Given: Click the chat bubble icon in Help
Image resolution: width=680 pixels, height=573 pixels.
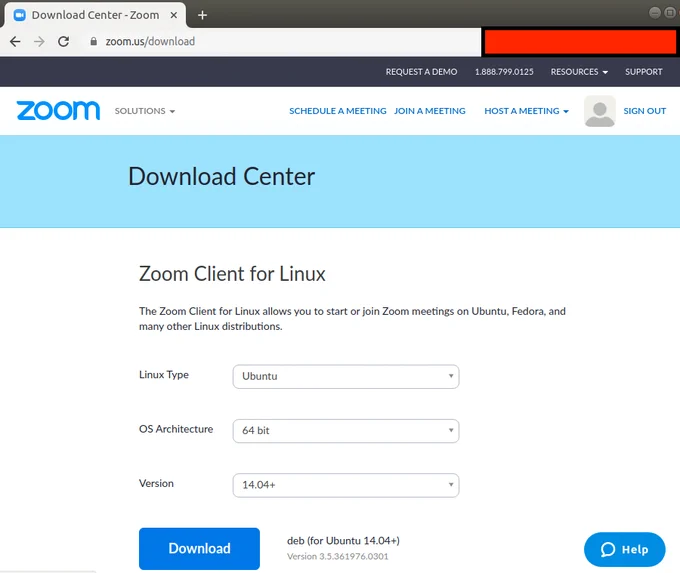Looking at the screenshot, I should (x=608, y=550).
